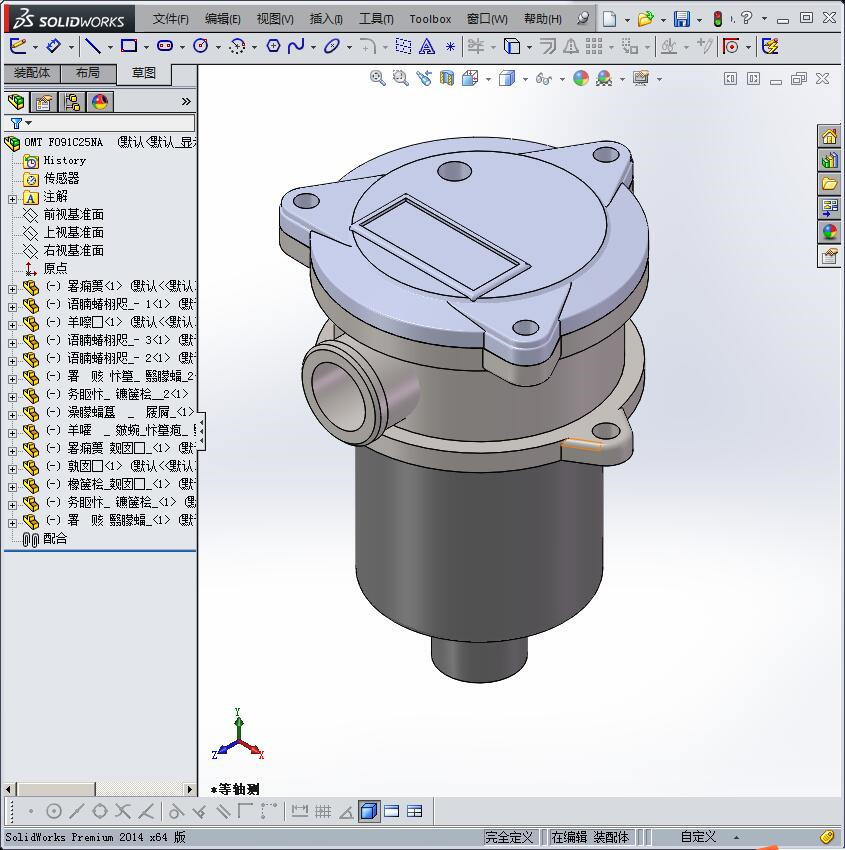Toggle the grid snap button in bottom toolbar

tap(323, 811)
